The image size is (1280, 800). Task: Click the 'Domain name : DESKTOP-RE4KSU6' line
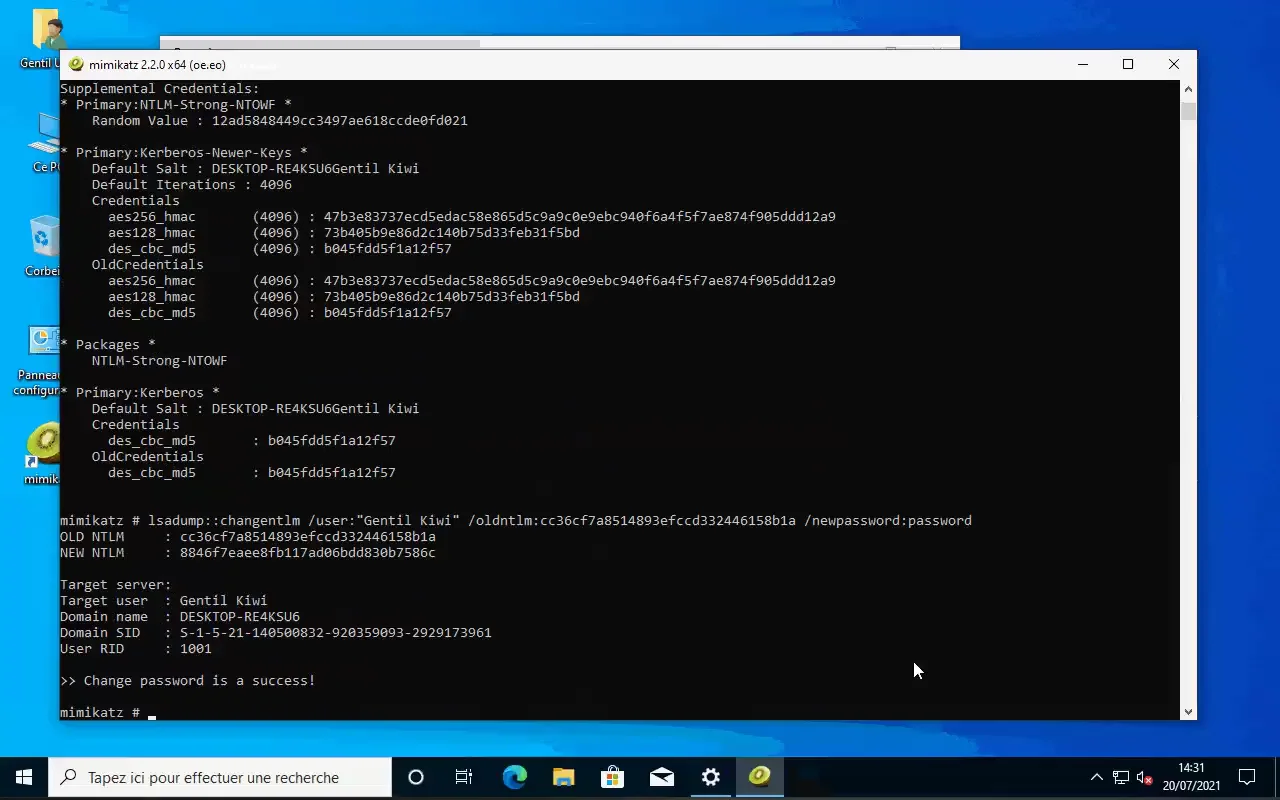180,617
